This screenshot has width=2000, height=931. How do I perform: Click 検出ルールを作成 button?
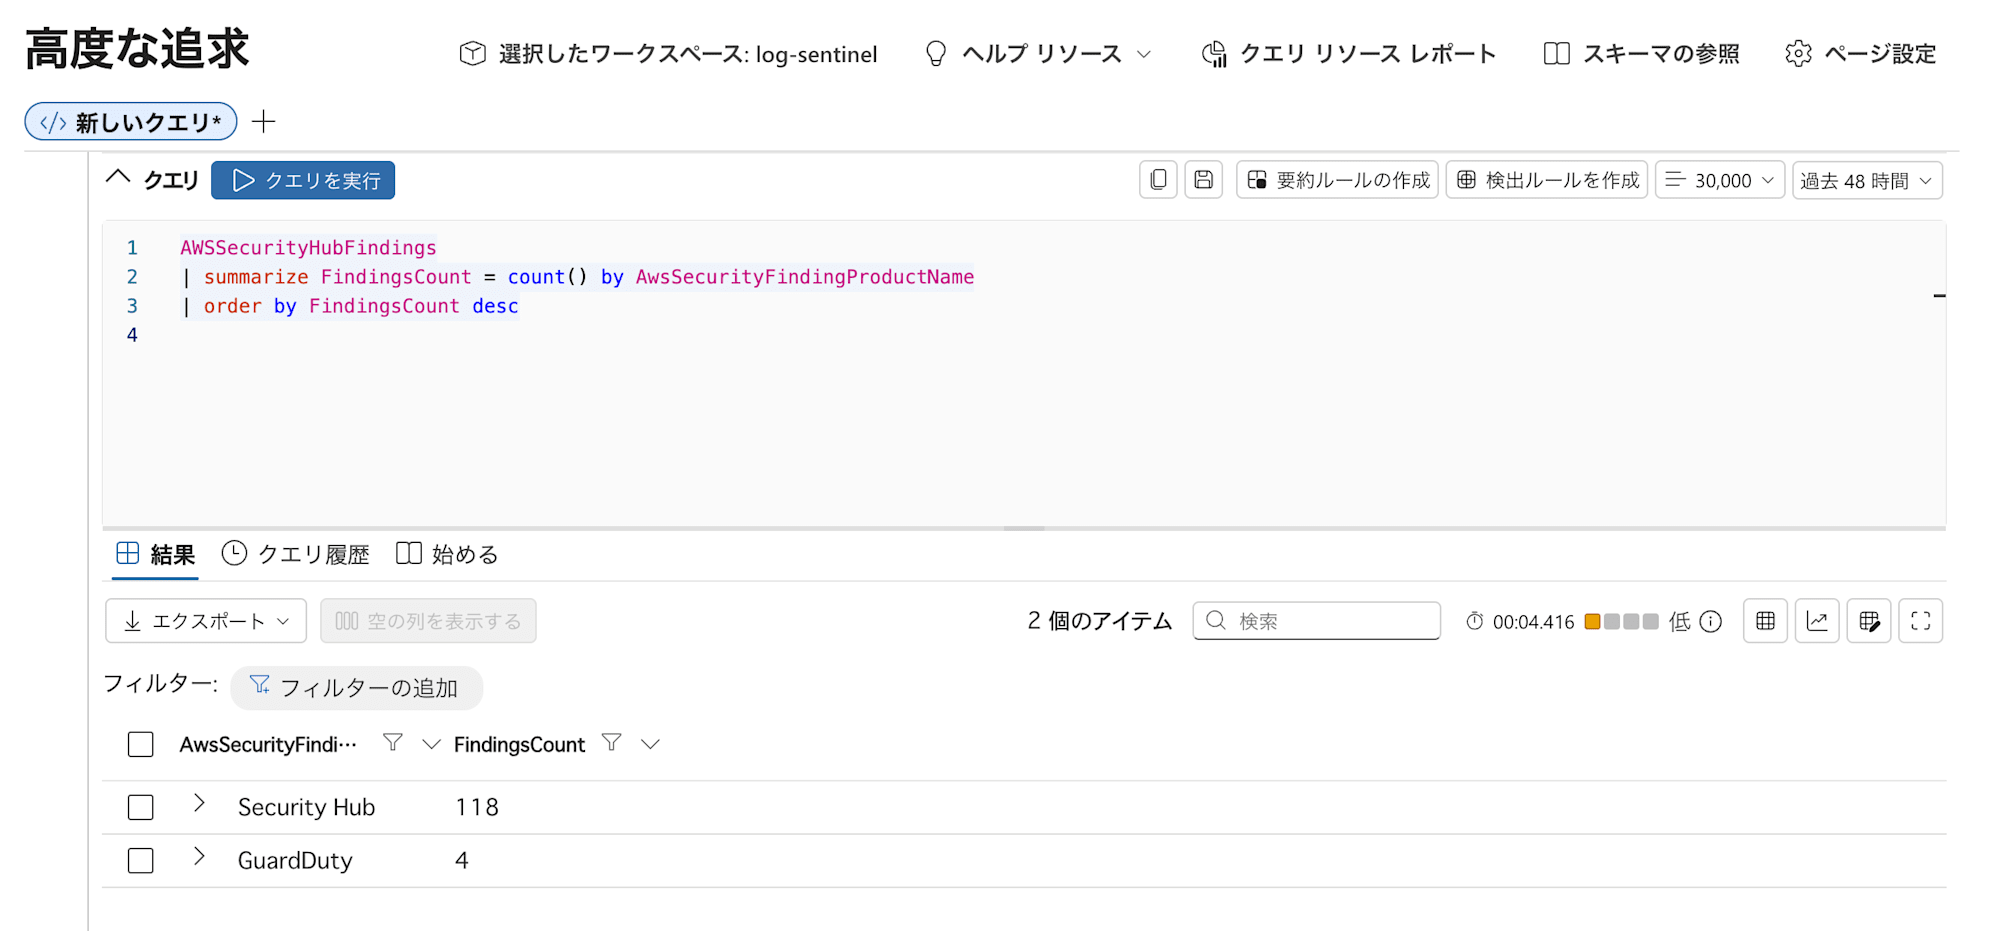[x=1547, y=180]
